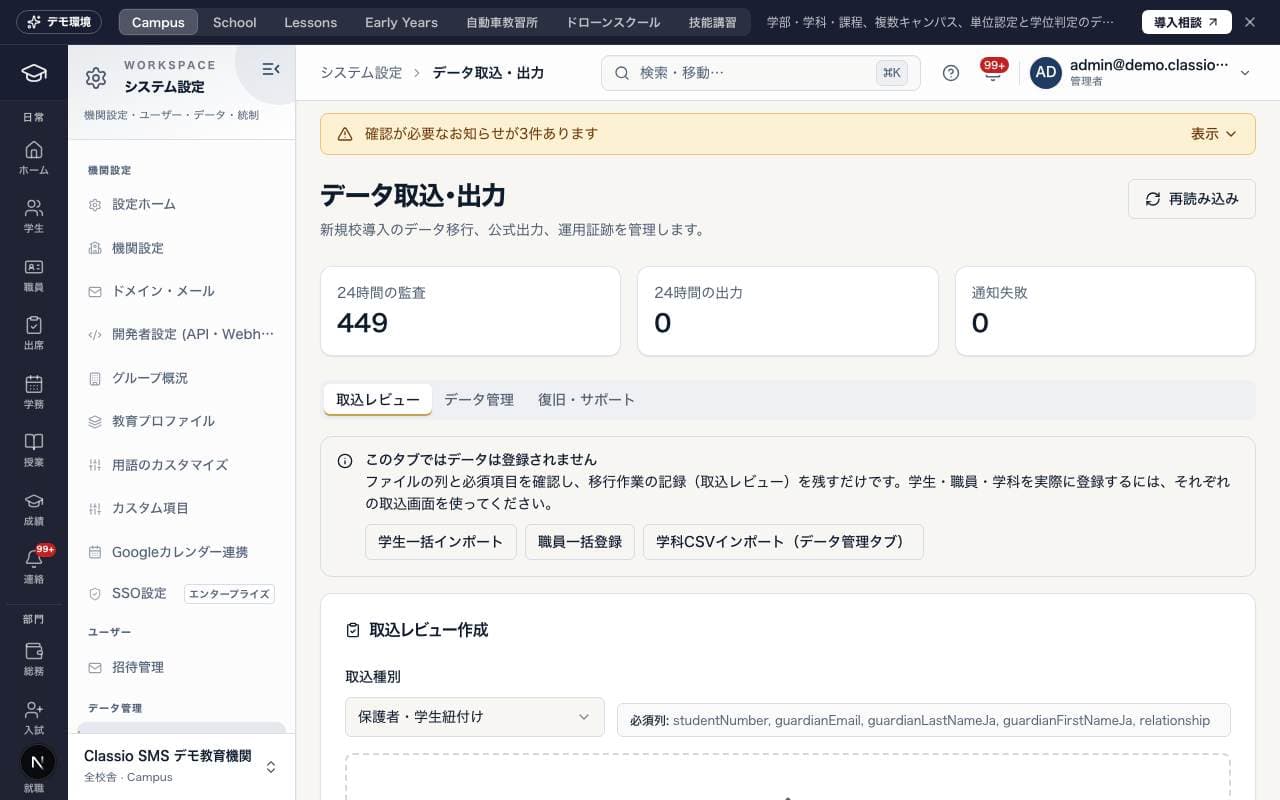Select the 取込レビュー tab
This screenshot has width=1280, height=800.
378,399
